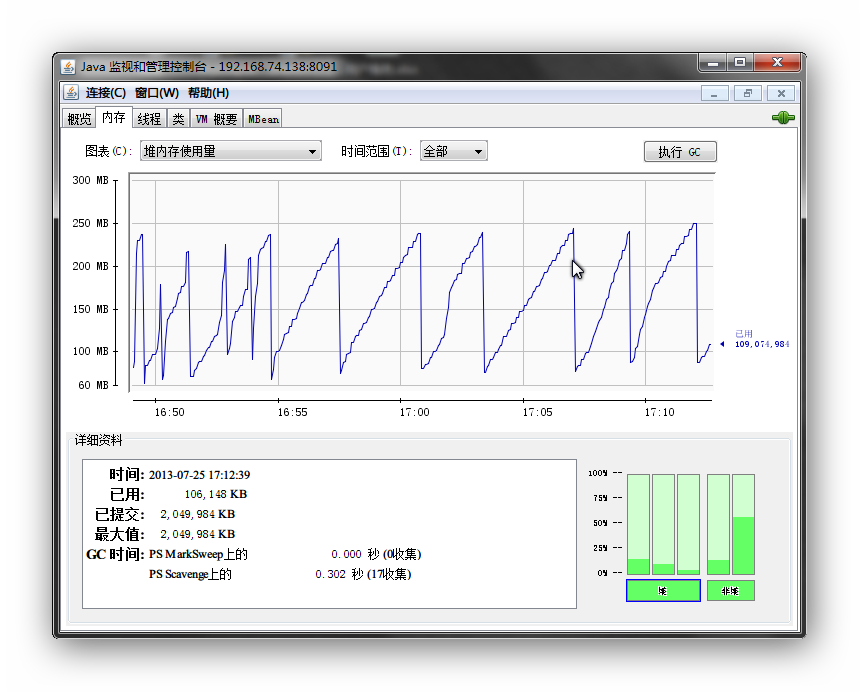
Task: Open the 窗口(W) menu
Action: 157,93
